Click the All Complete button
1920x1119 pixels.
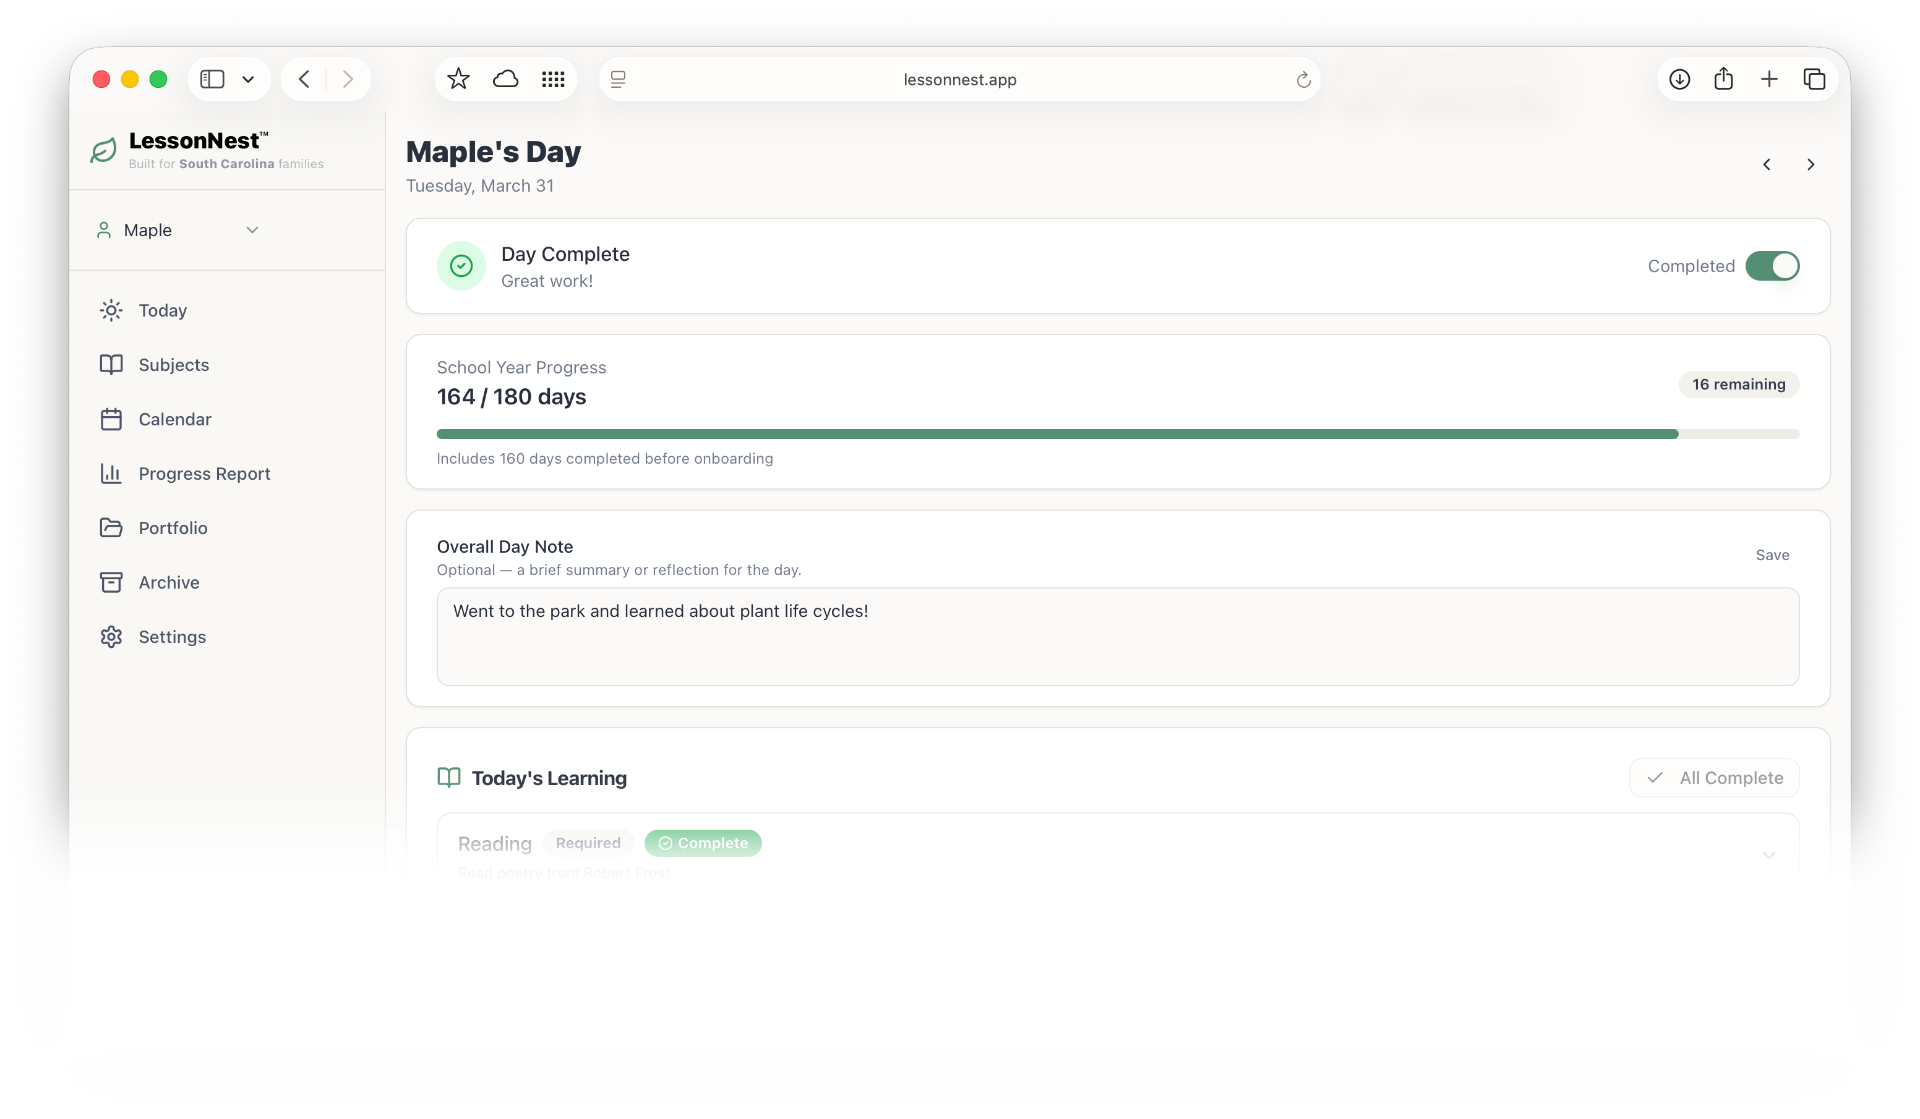pos(1714,778)
